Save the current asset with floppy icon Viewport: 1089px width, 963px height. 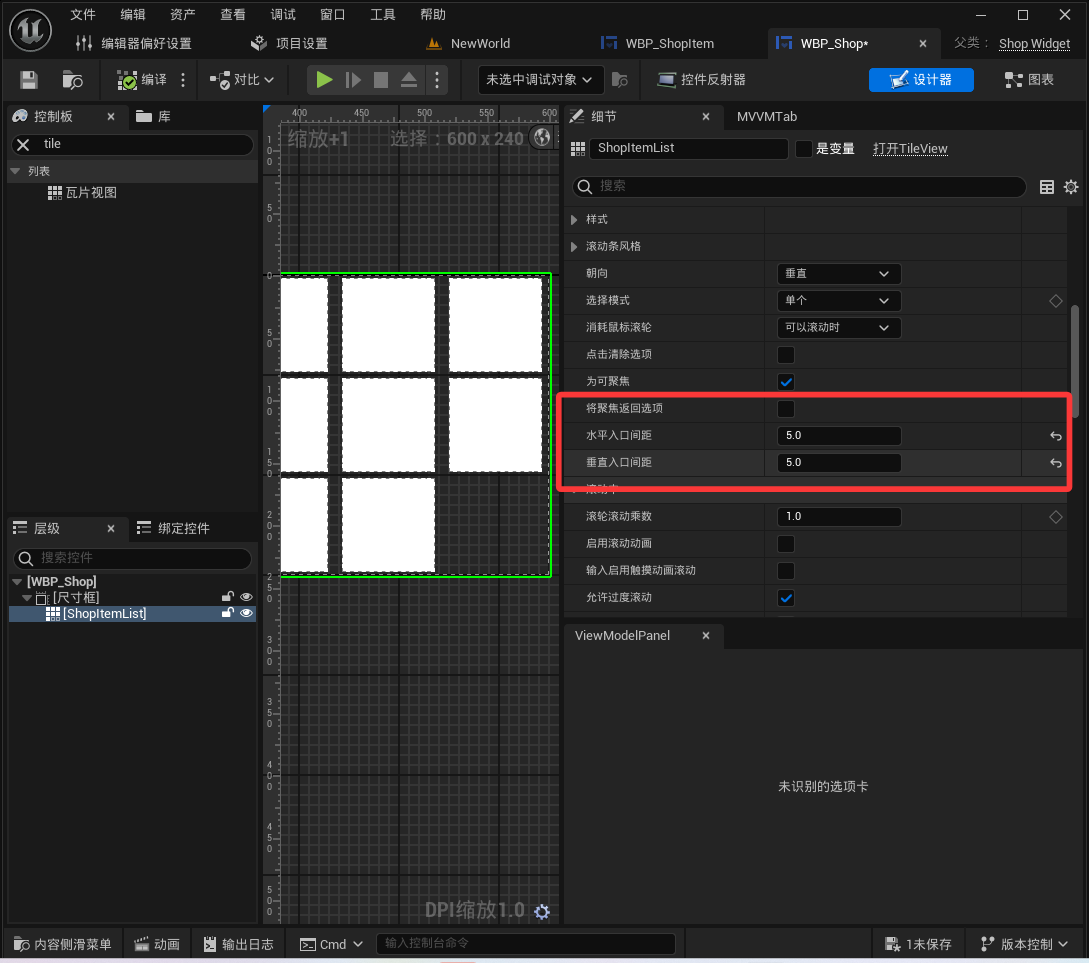(x=28, y=80)
